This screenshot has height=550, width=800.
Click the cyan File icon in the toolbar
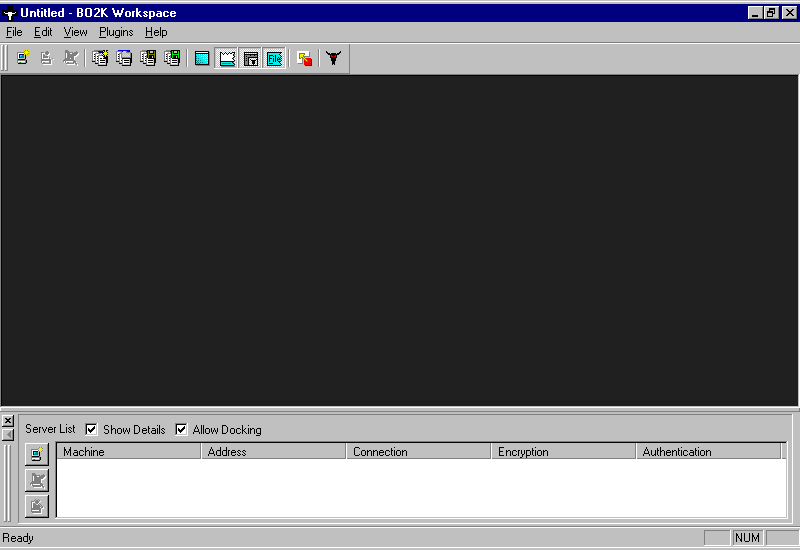[x=274, y=58]
